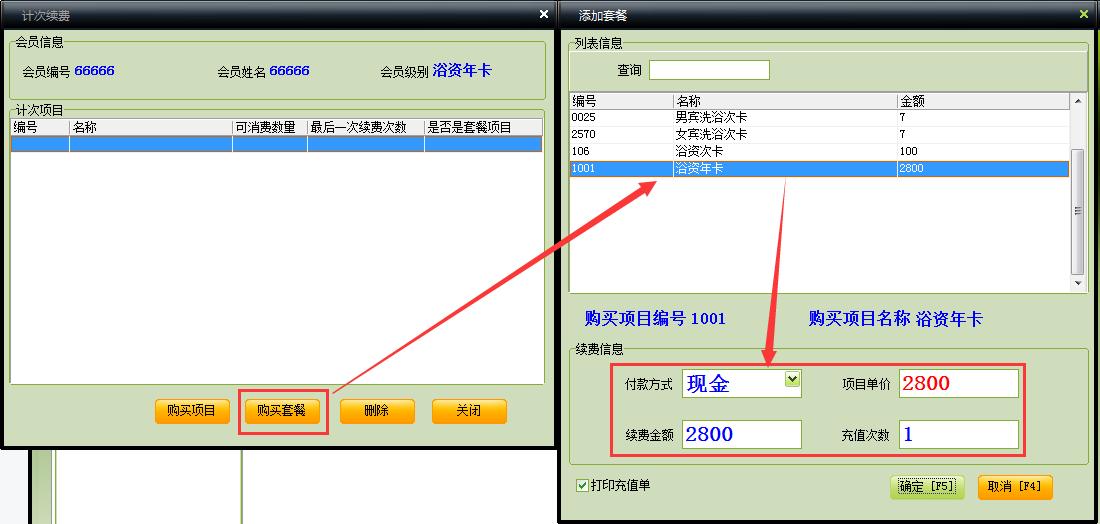Click the code cell 106
1100x524 pixels.
coord(622,151)
